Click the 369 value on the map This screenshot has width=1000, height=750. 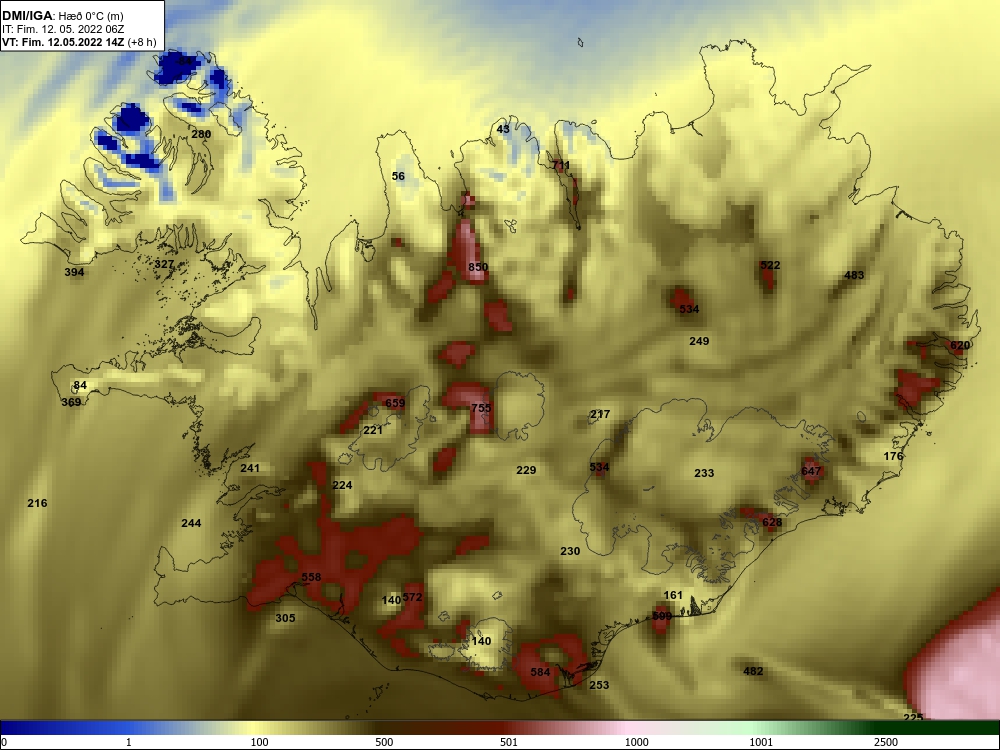[71, 402]
